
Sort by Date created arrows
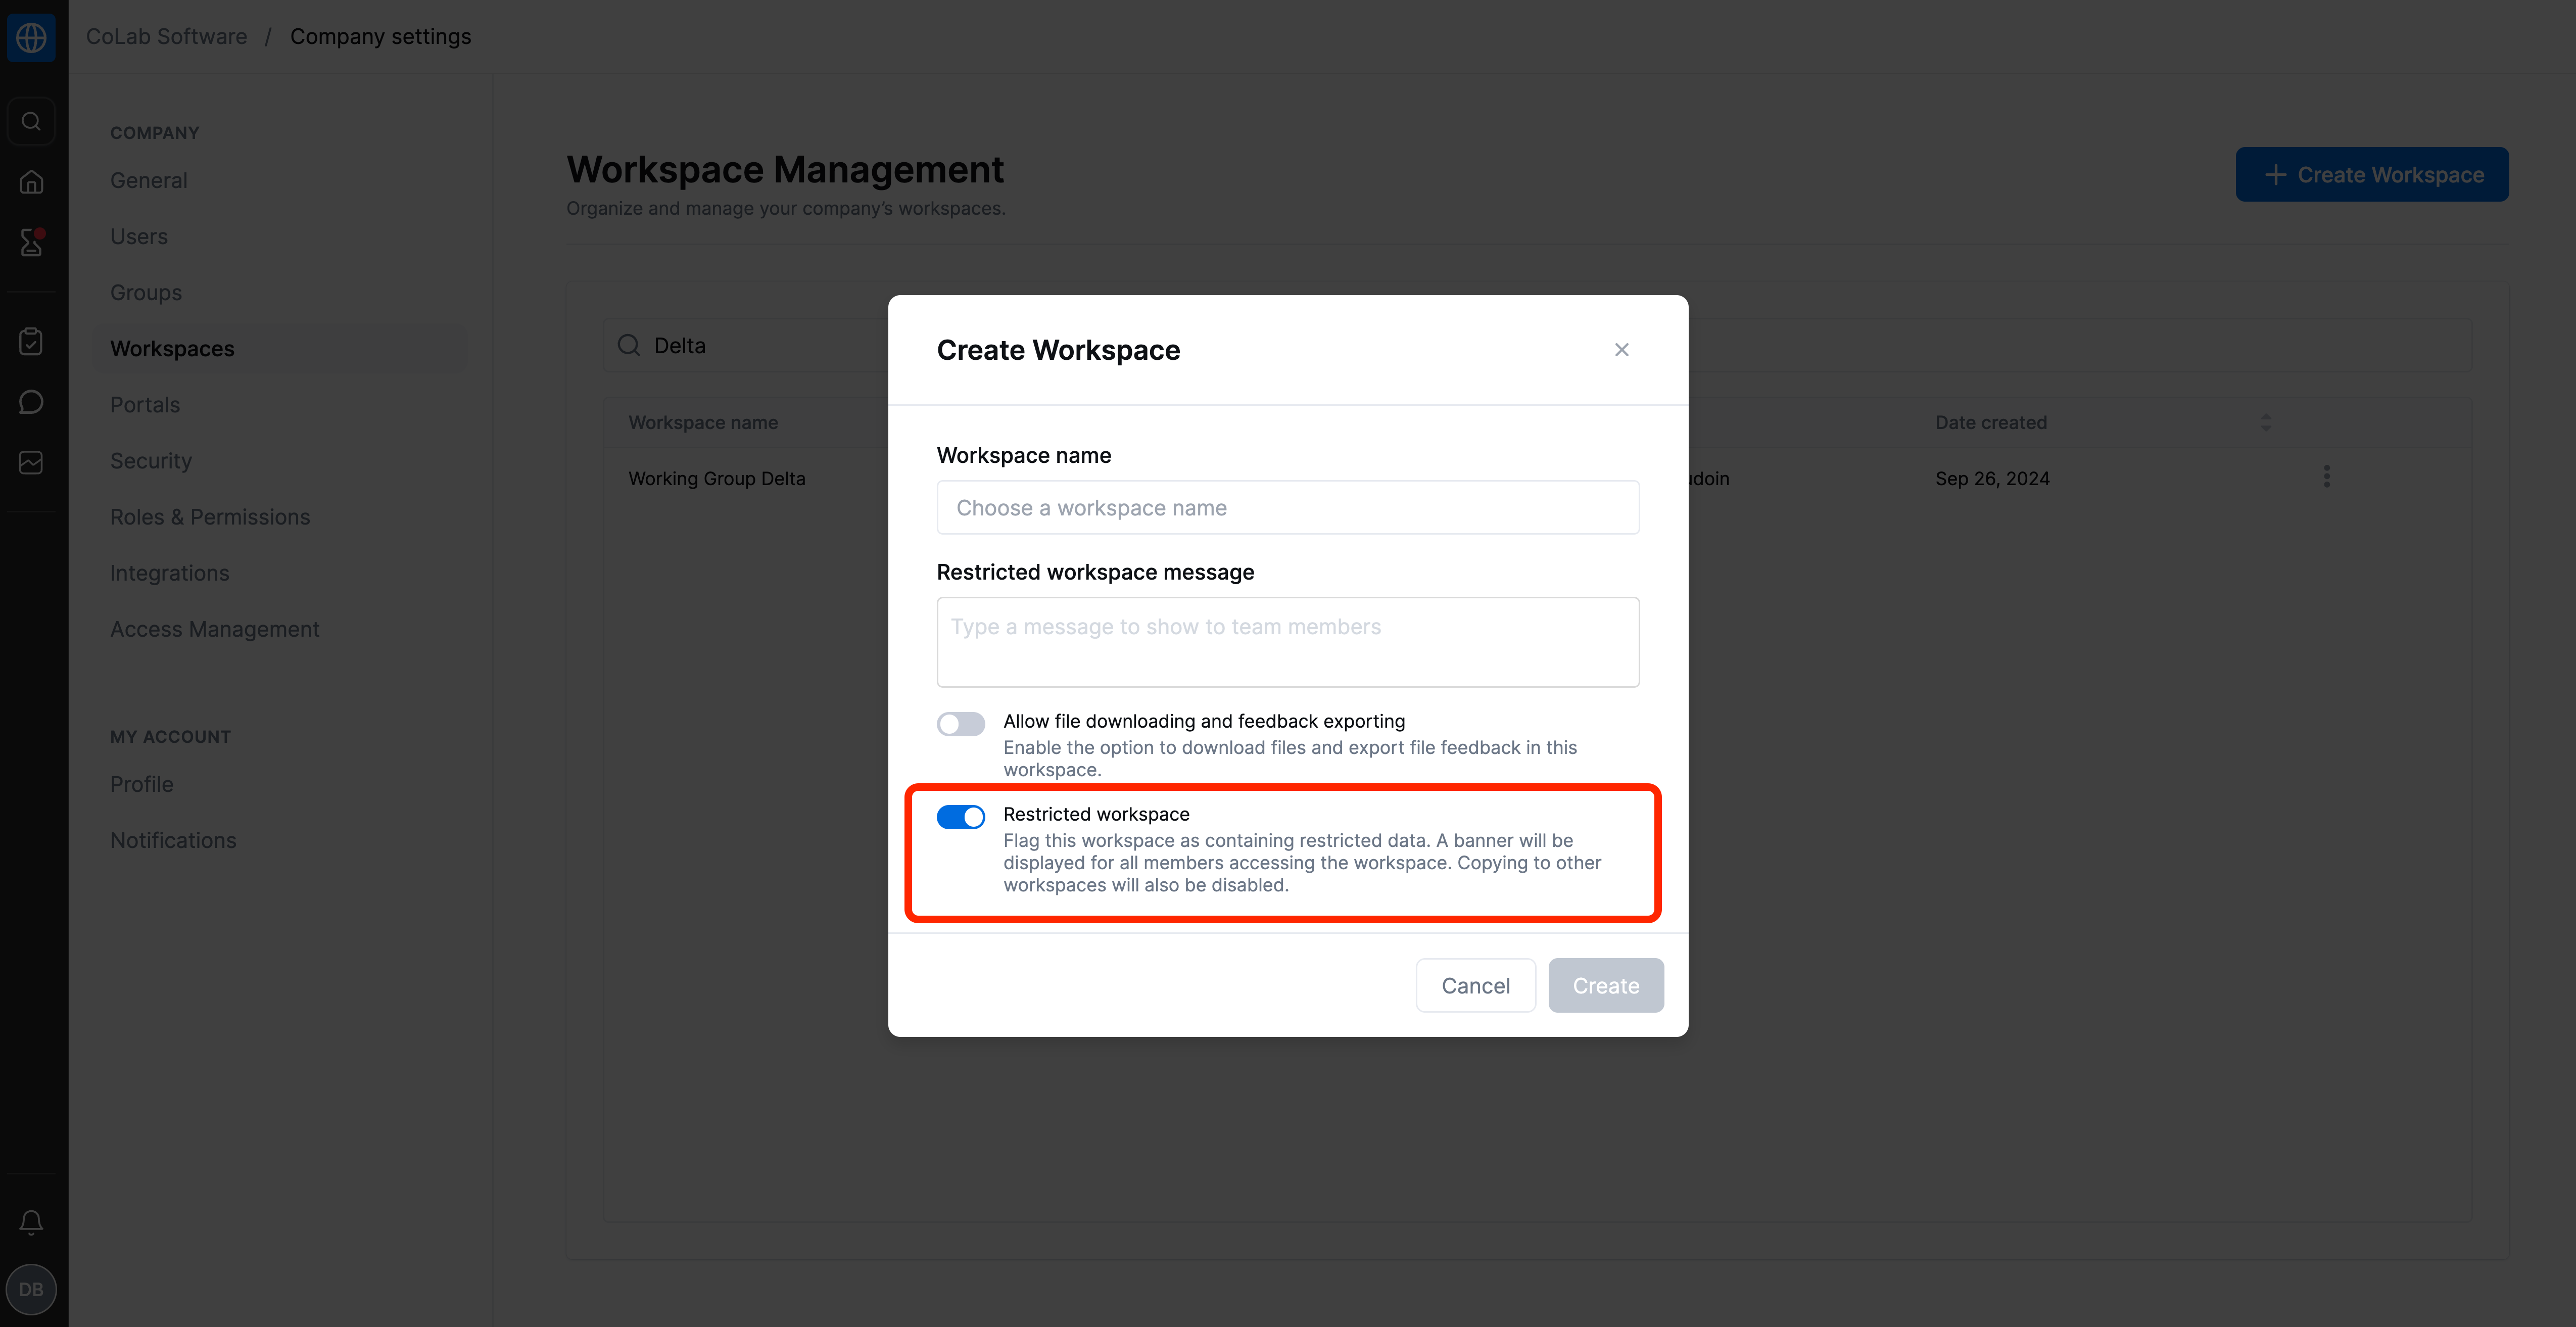point(2266,423)
